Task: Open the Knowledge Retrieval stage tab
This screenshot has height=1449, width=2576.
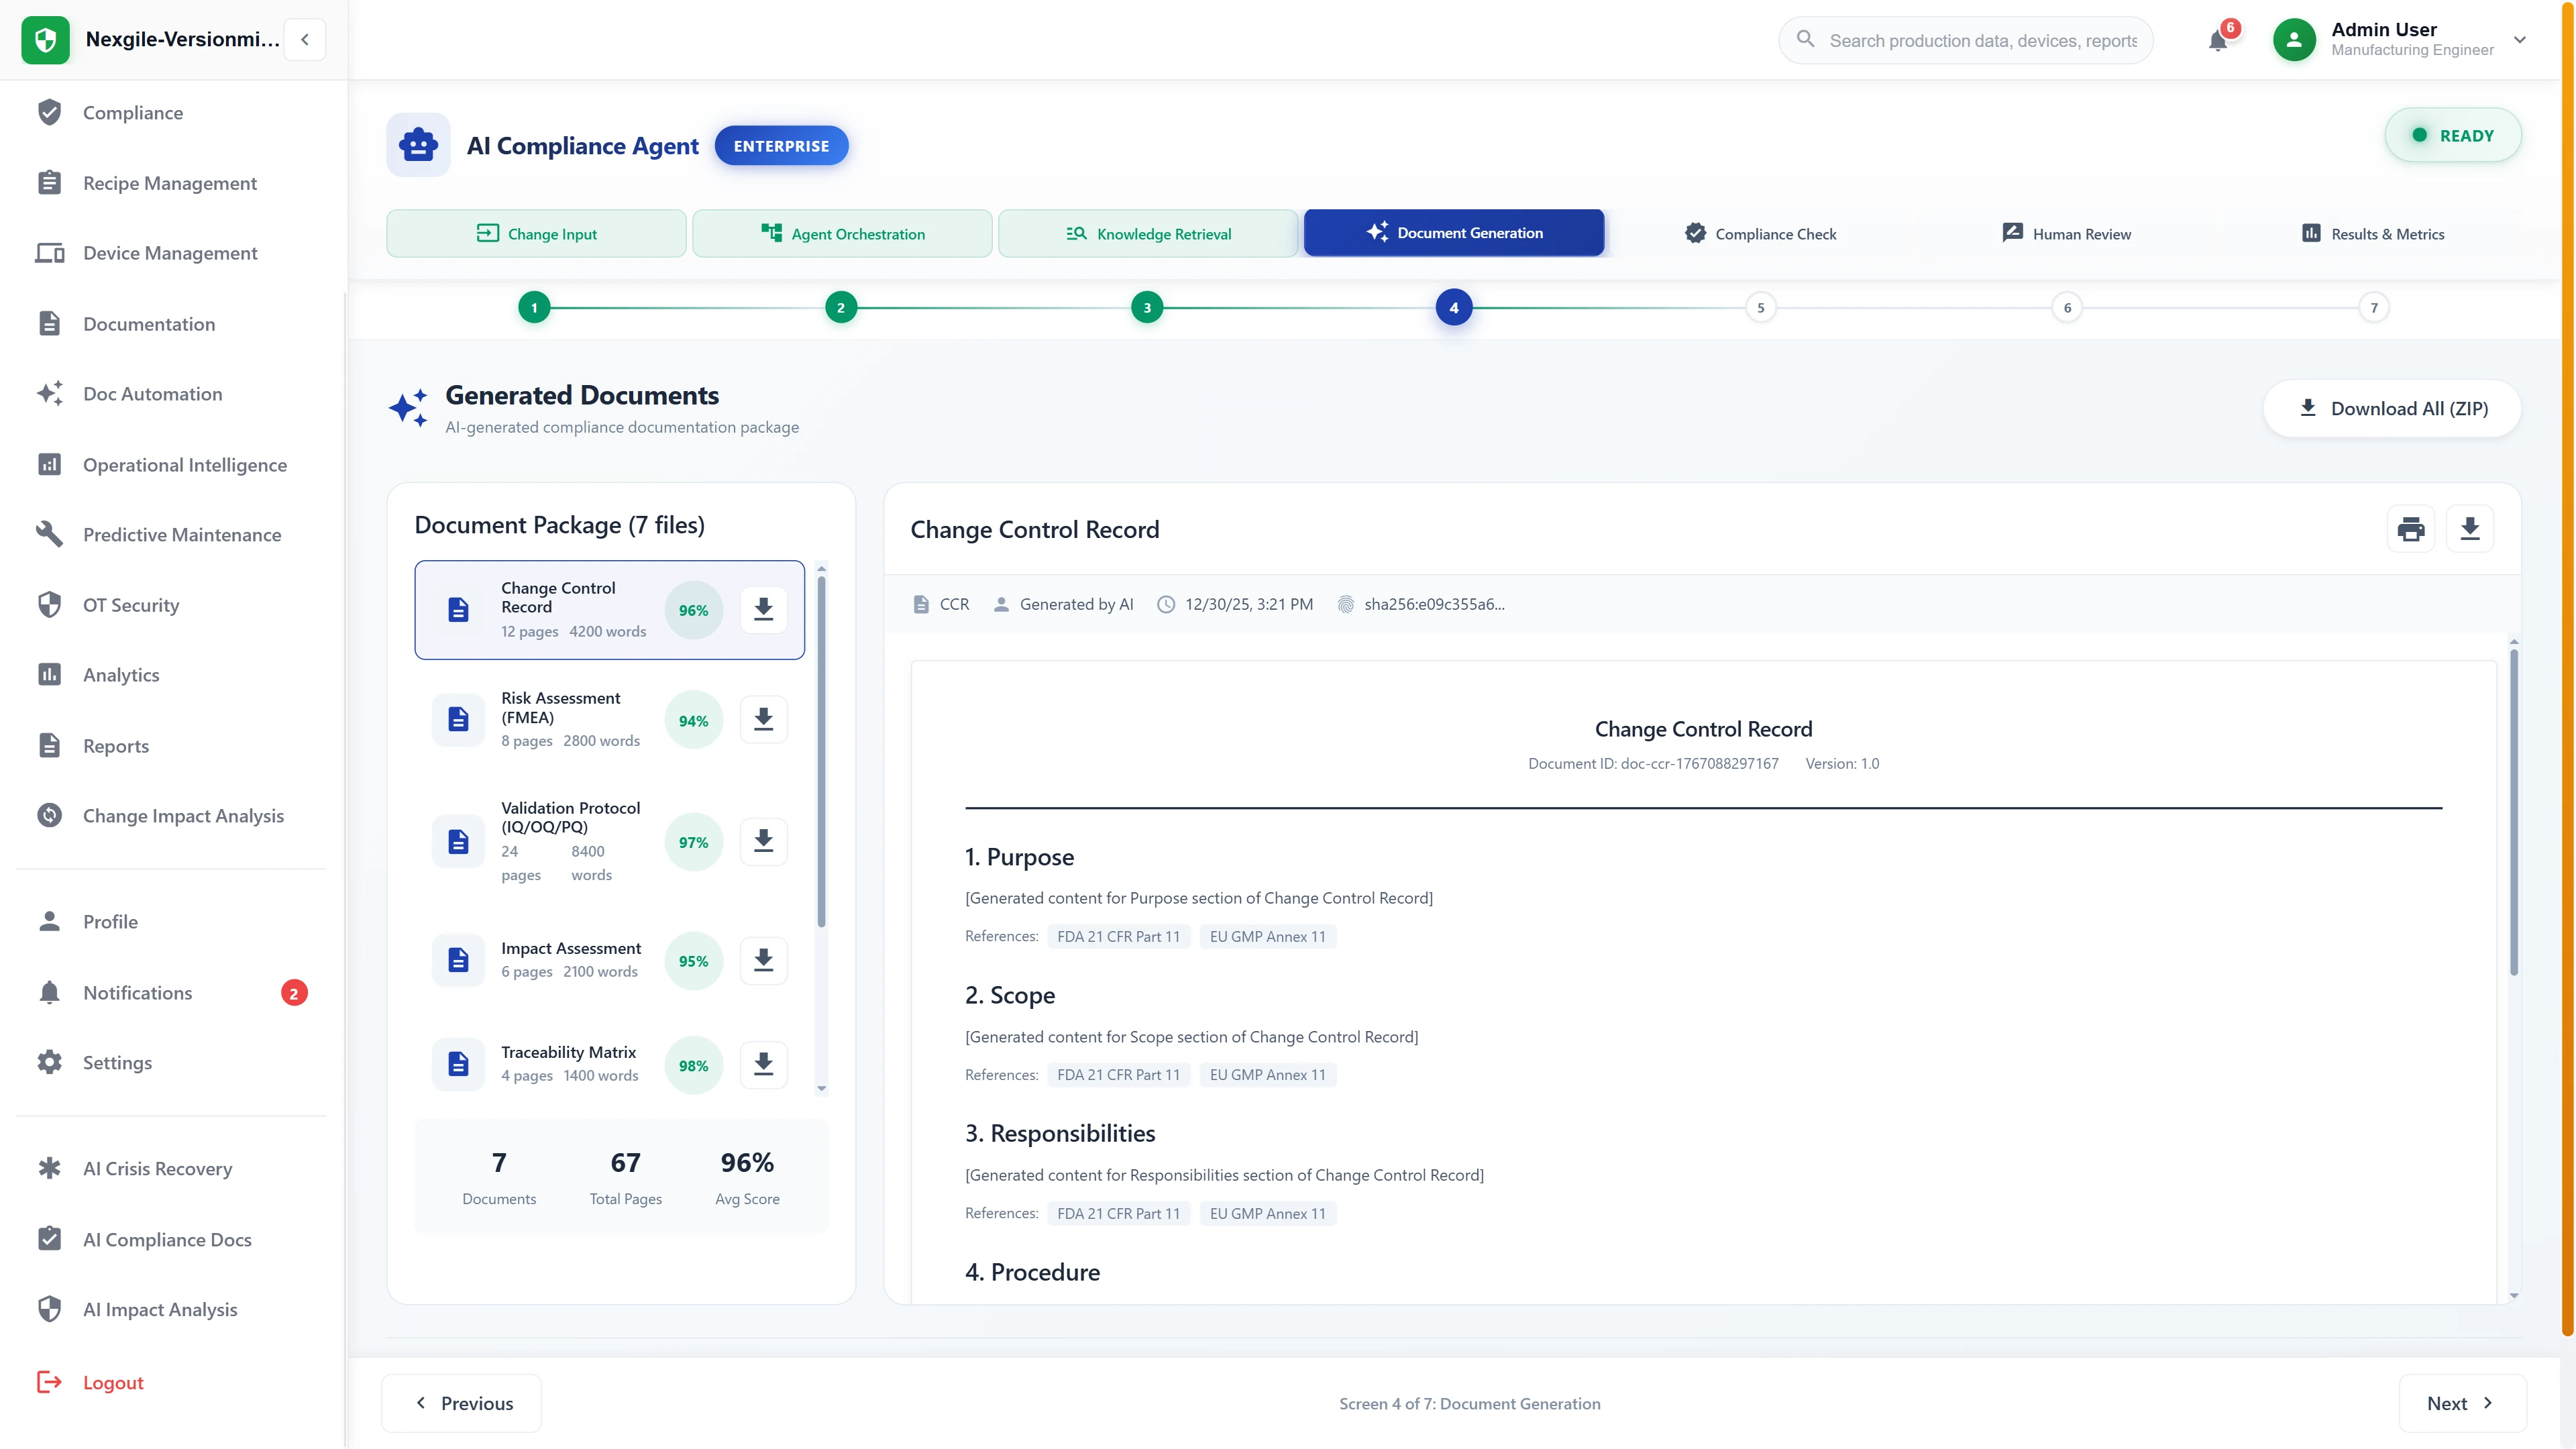Action: (1147, 233)
